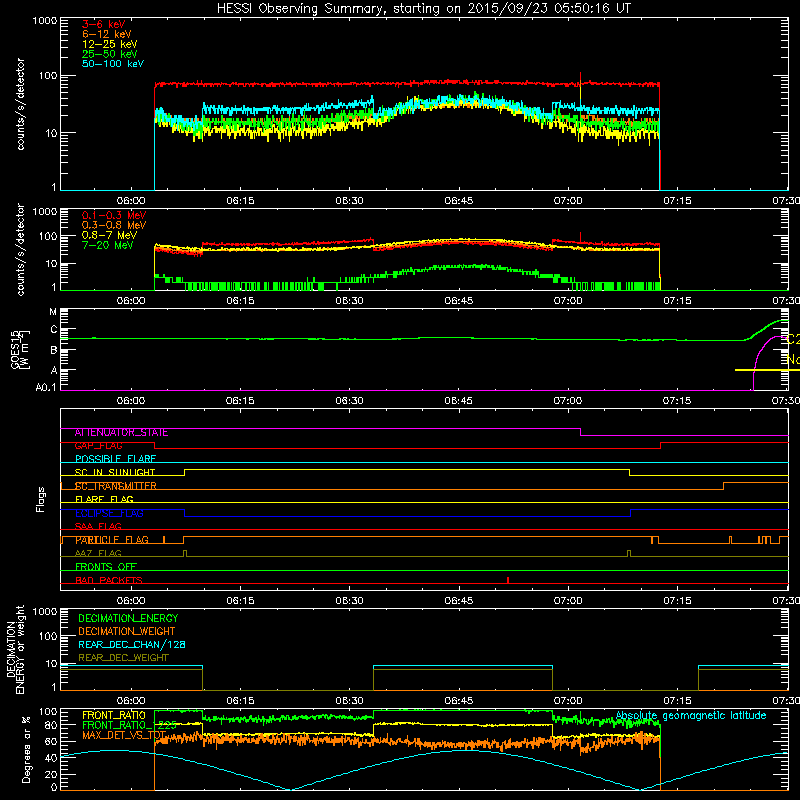Click the 'A0.1' tick on GOES axis
Viewport: 800px width, 800px height.
[x=46, y=388]
